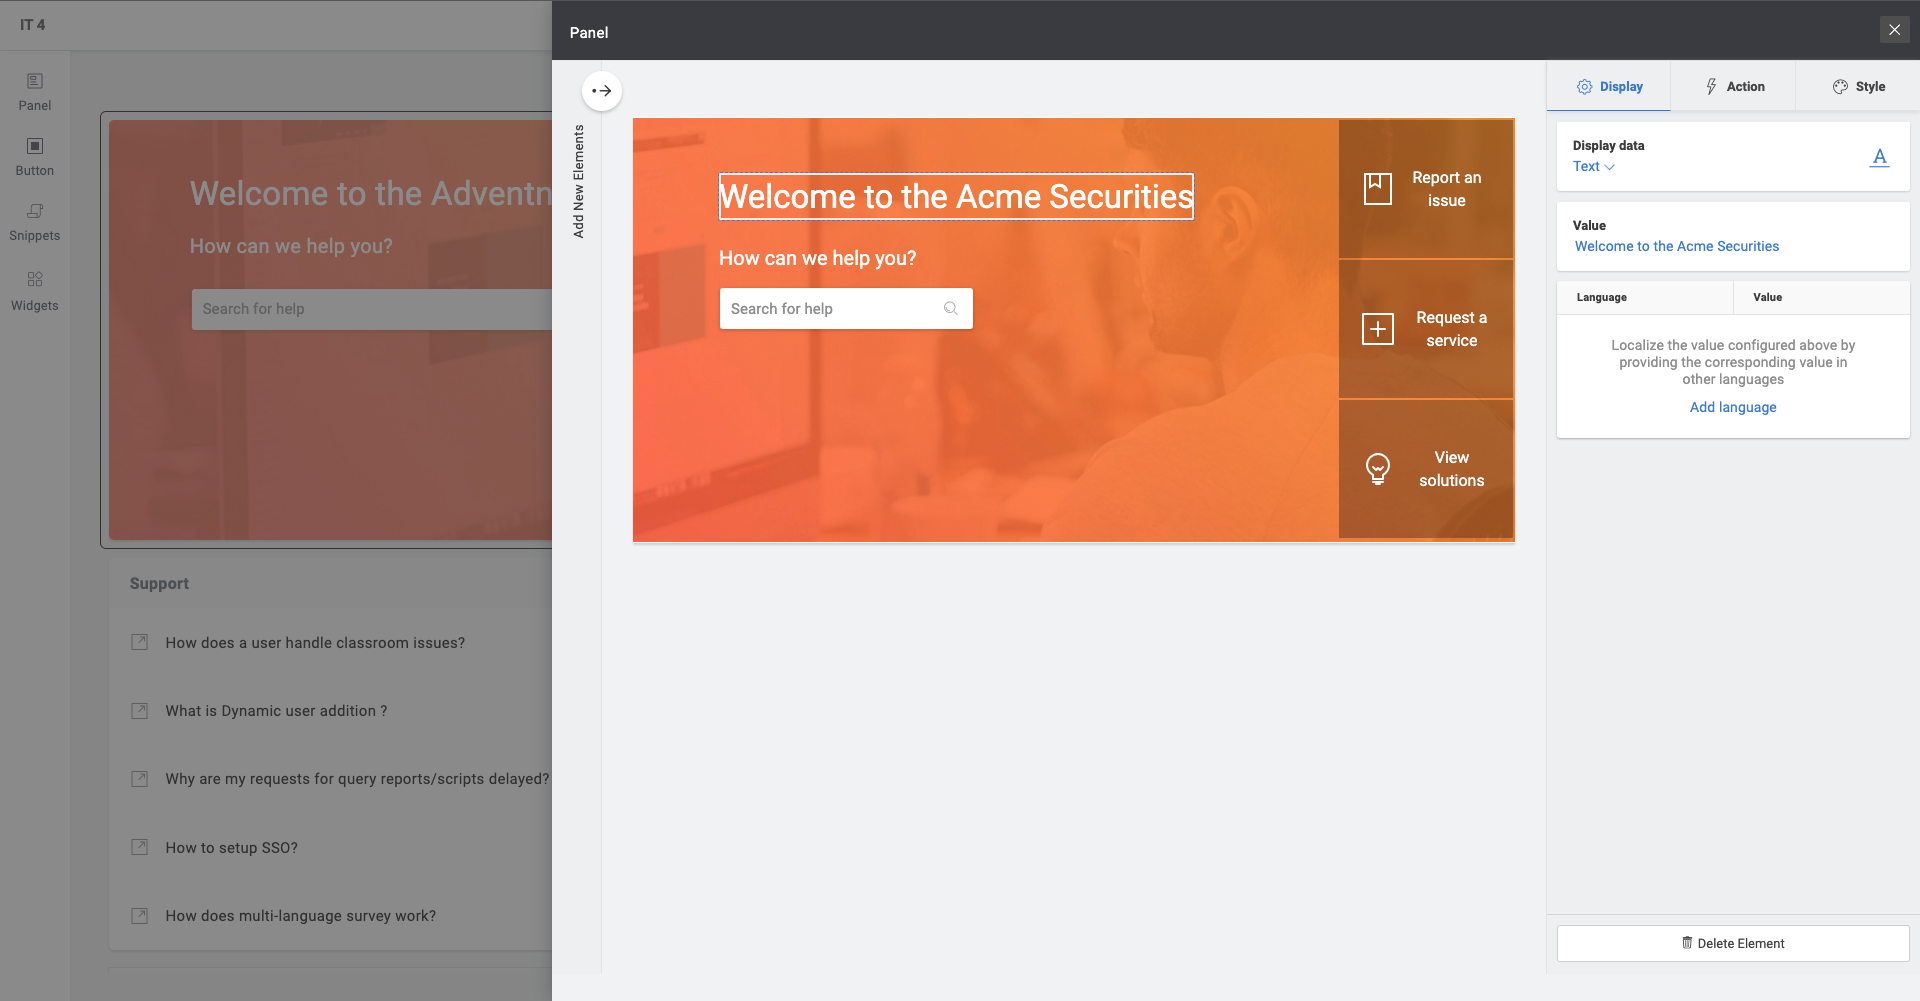This screenshot has width=1920, height=1001.
Task: Click the lightbulb icon for View solutions
Action: click(x=1377, y=468)
